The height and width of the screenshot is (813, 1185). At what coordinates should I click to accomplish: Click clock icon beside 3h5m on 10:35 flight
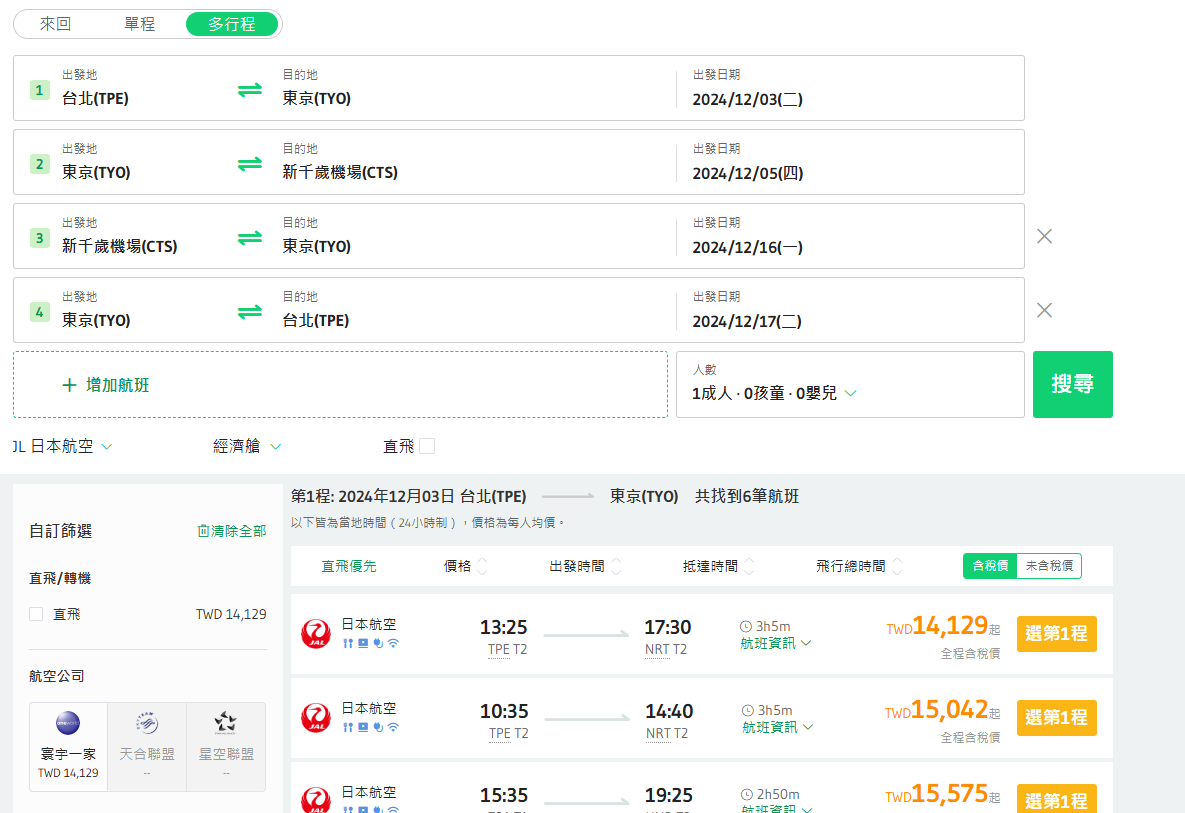(747, 710)
